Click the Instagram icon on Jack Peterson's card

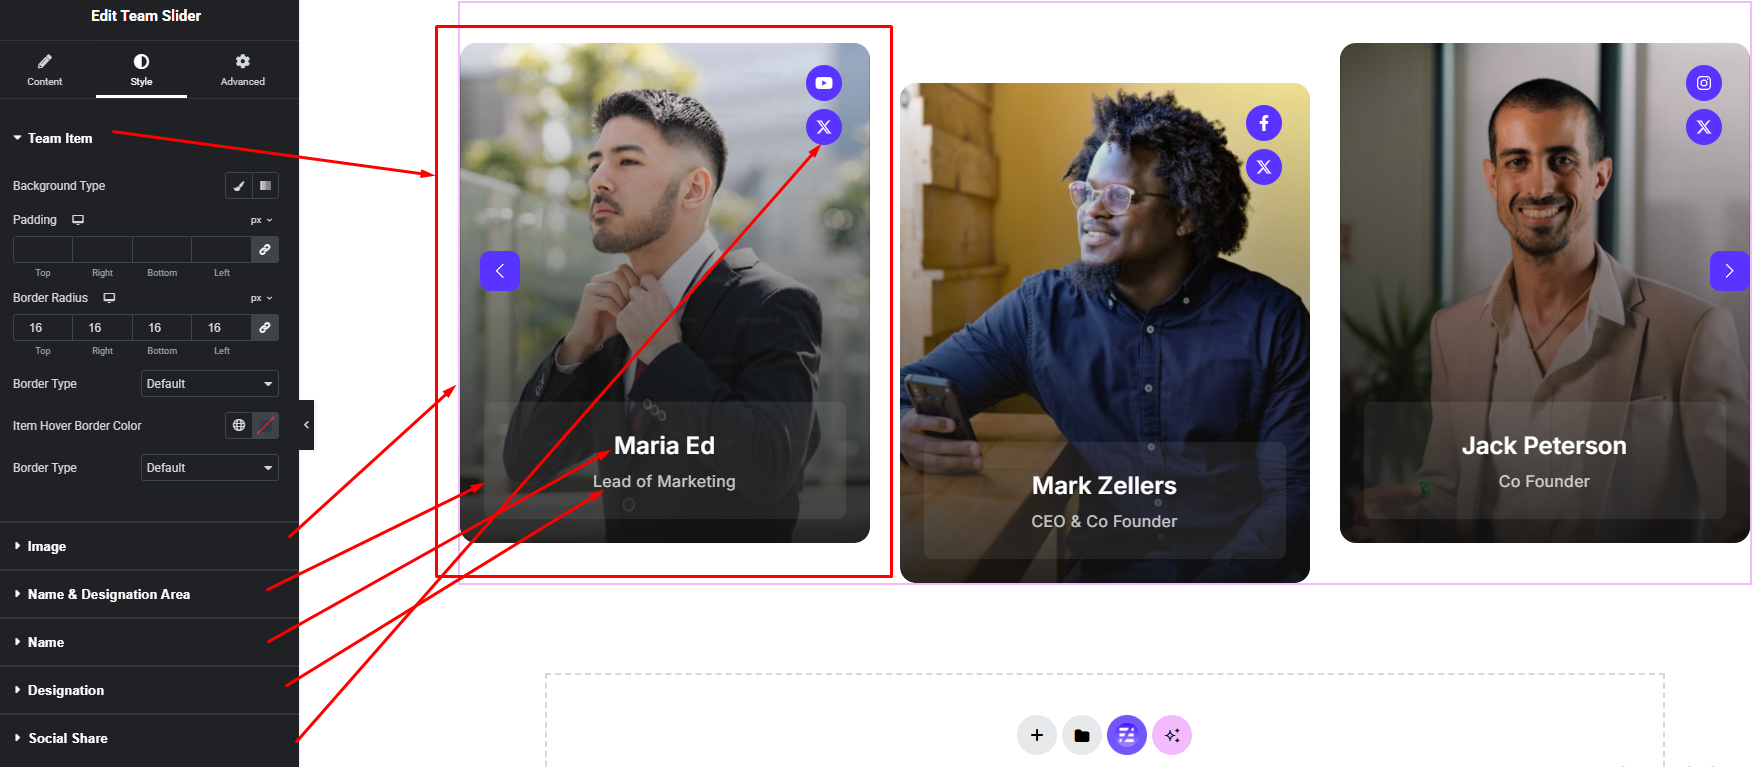(1703, 83)
